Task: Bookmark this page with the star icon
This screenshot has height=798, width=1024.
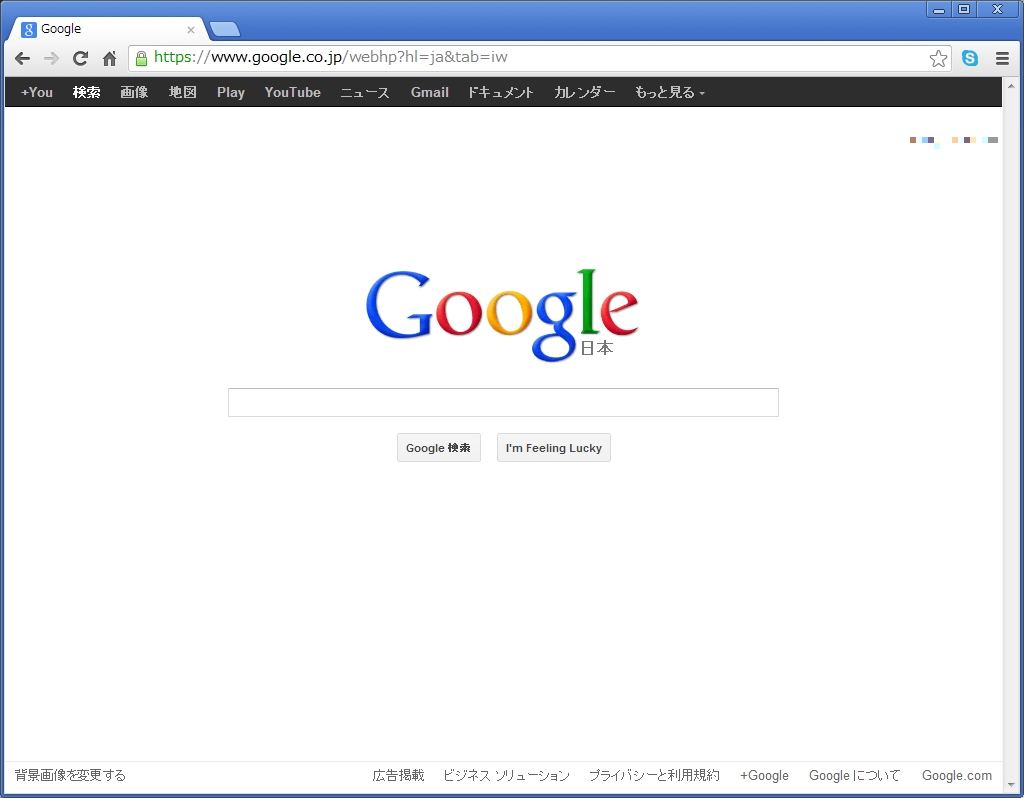Action: [938, 59]
